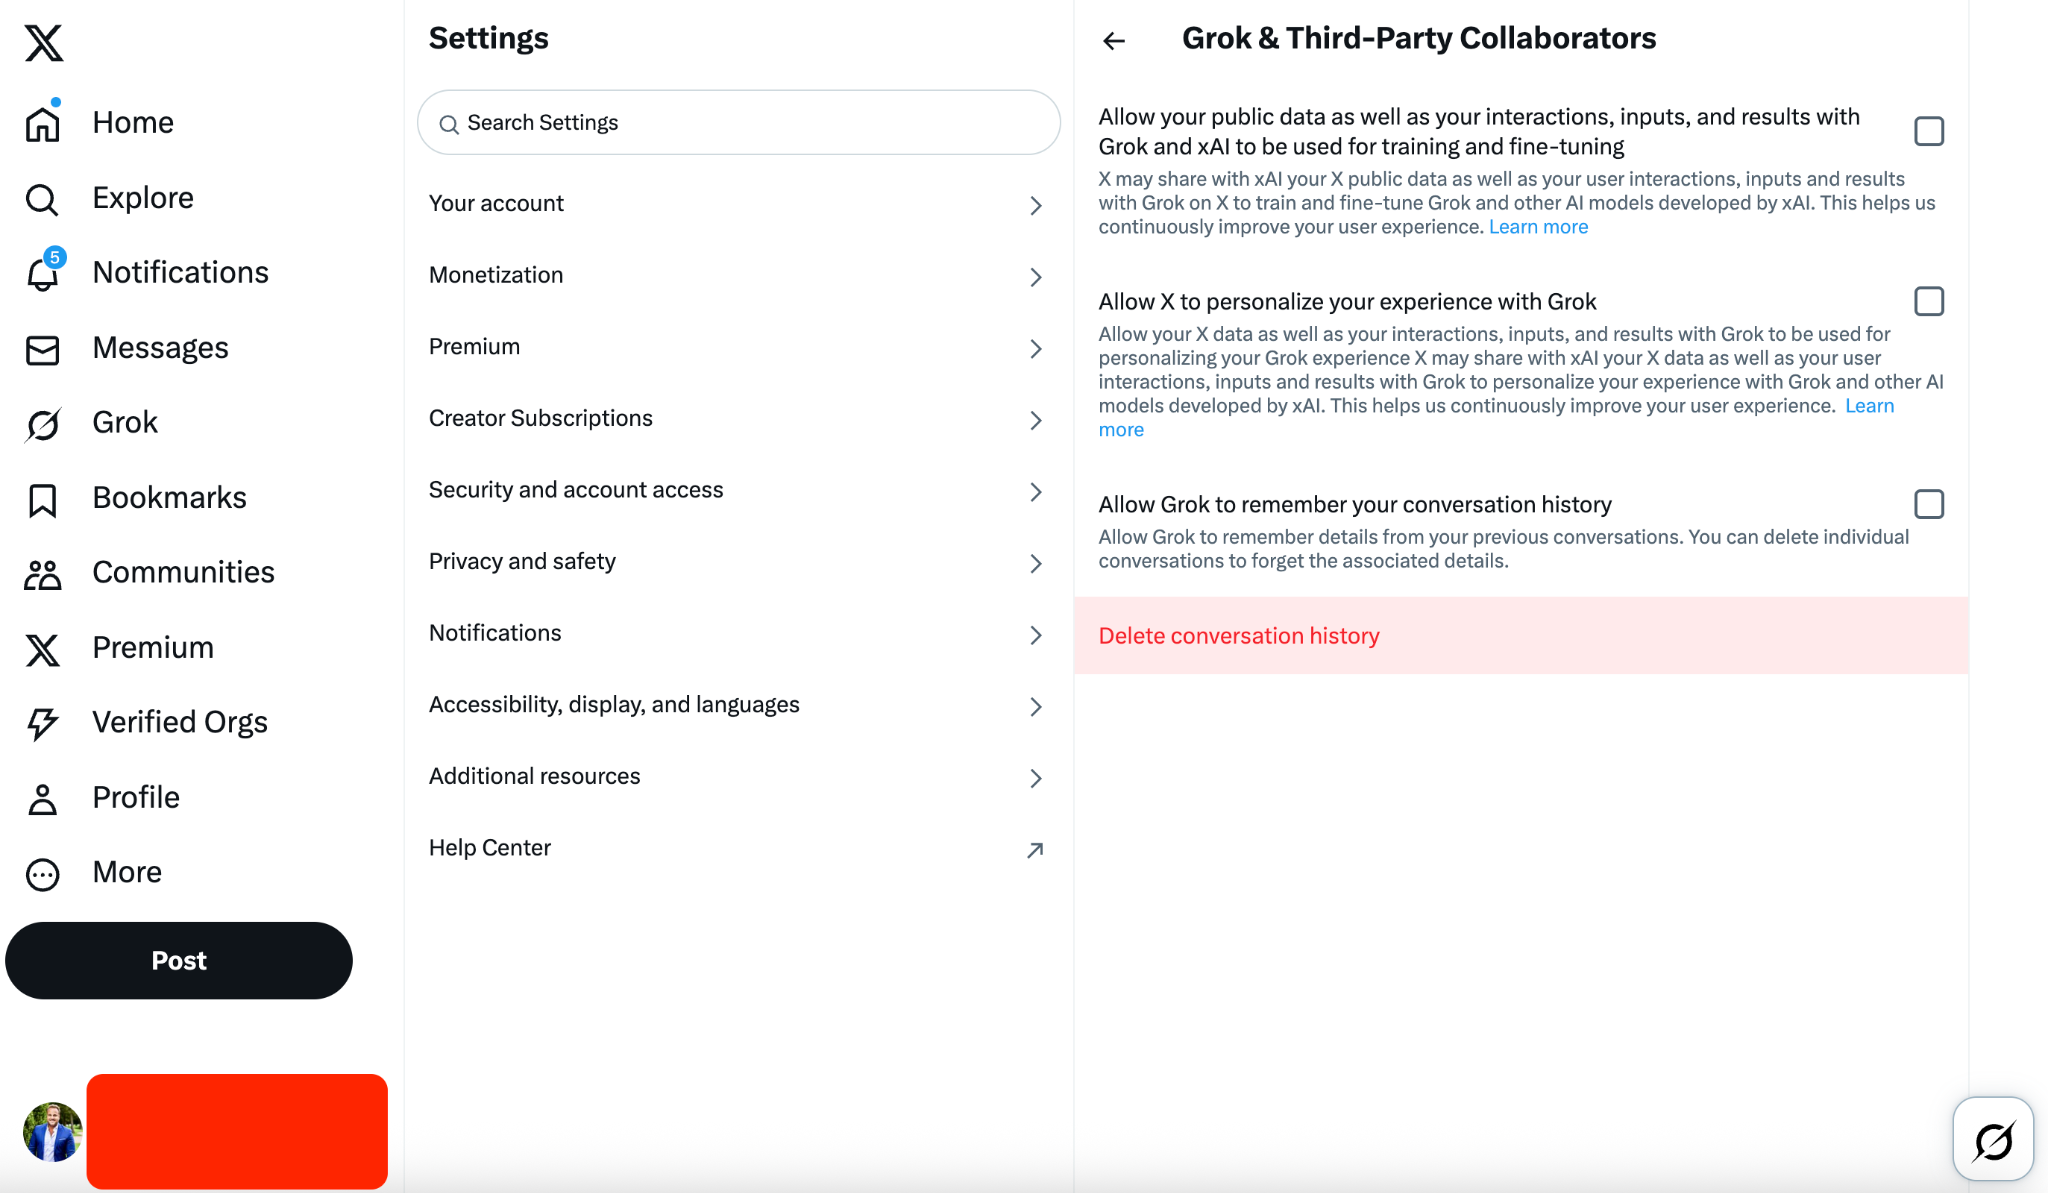Expand Privacy and safety chevron
Screen dimensions: 2048x1193
[x=1035, y=563]
